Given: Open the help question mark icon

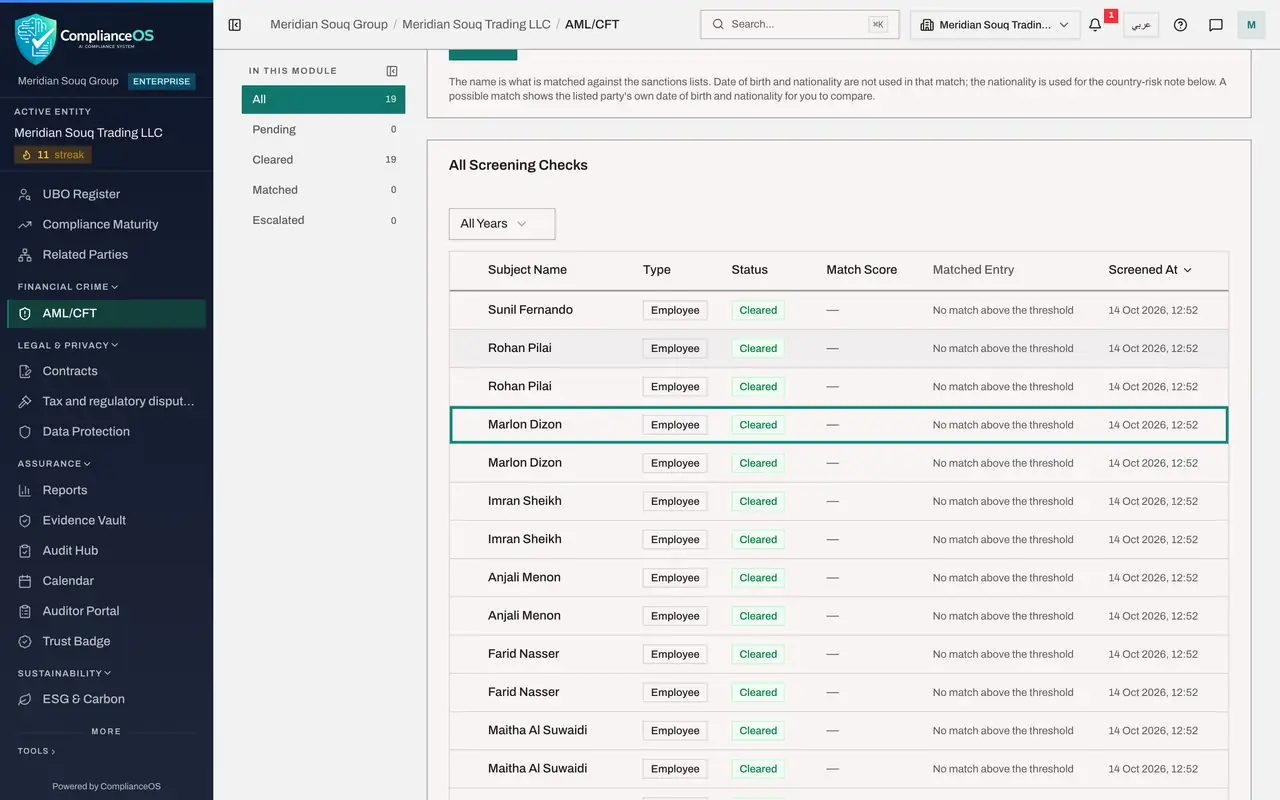Looking at the screenshot, I should coord(1180,25).
